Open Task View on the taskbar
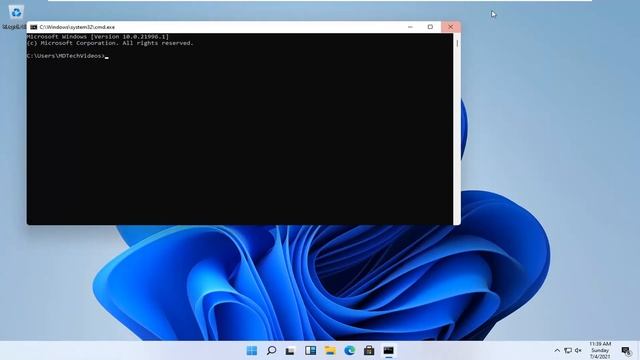The width and height of the screenshot is (640, 360). click(290, 351)
